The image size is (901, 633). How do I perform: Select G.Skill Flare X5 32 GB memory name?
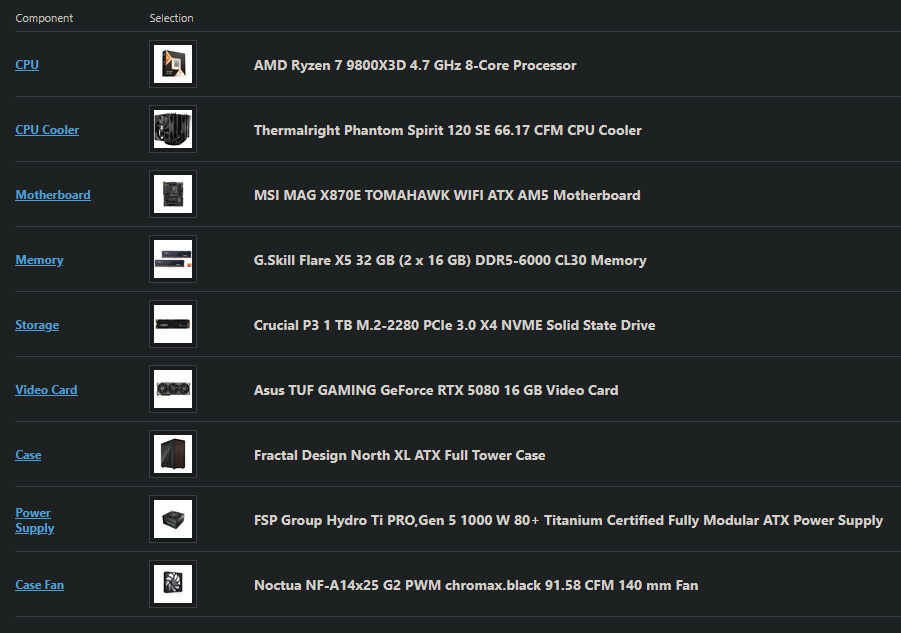pyautogui.click(x=450, y=260)
